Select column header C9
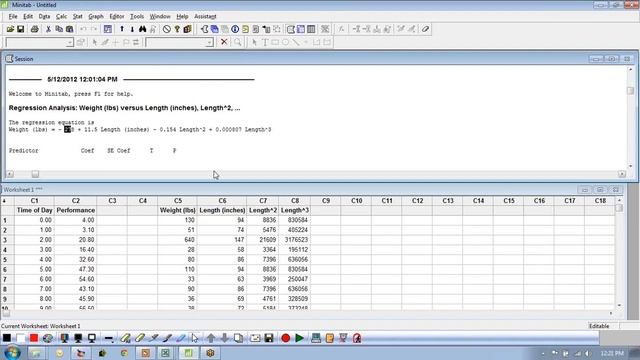Screen dimensions: 640x360 pyautogui.click(x=326, y=200)
